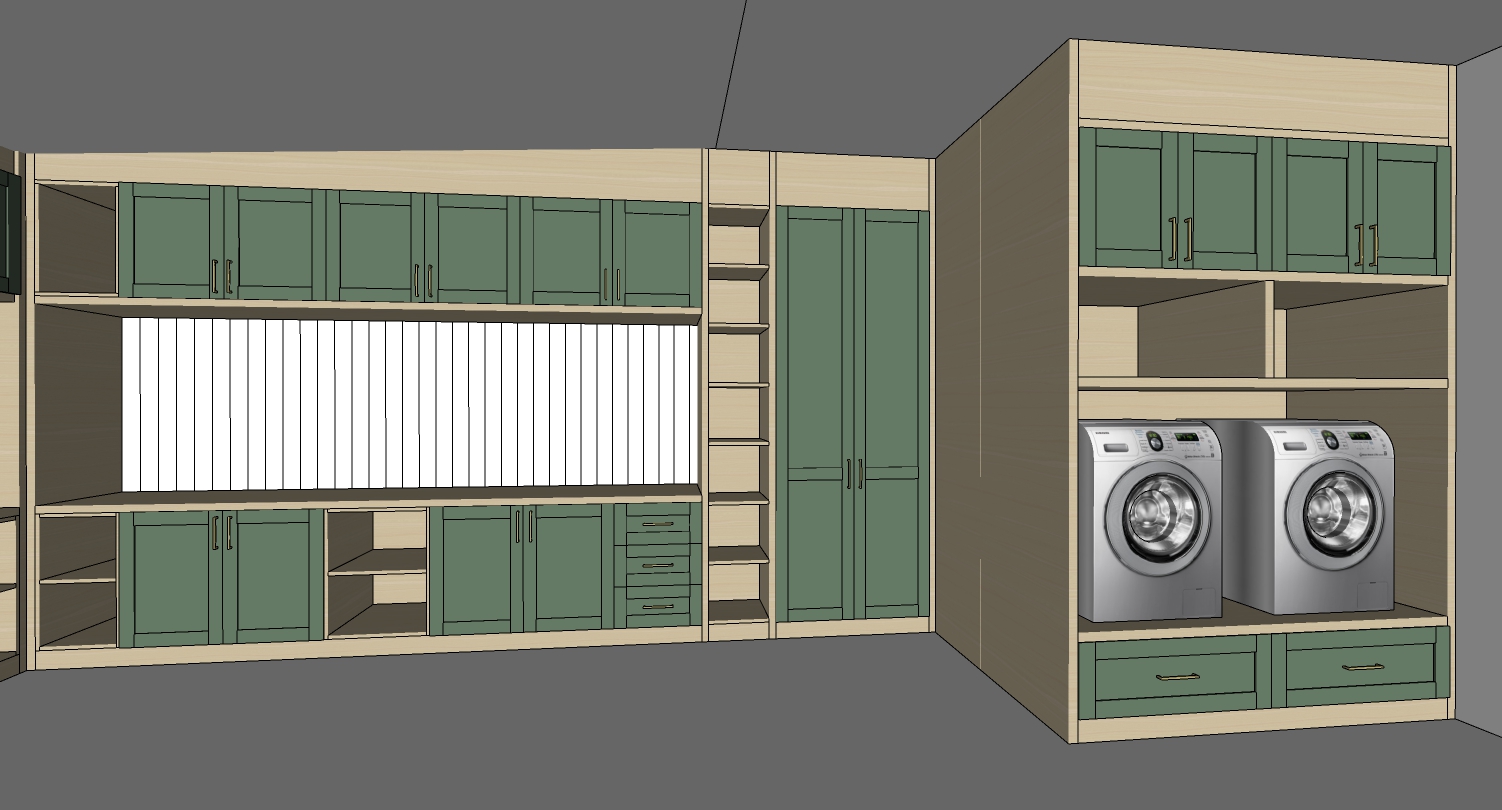Select the white slatted backsplash panel
This screenshot has width=1502, height=810.
pos(410,405)
